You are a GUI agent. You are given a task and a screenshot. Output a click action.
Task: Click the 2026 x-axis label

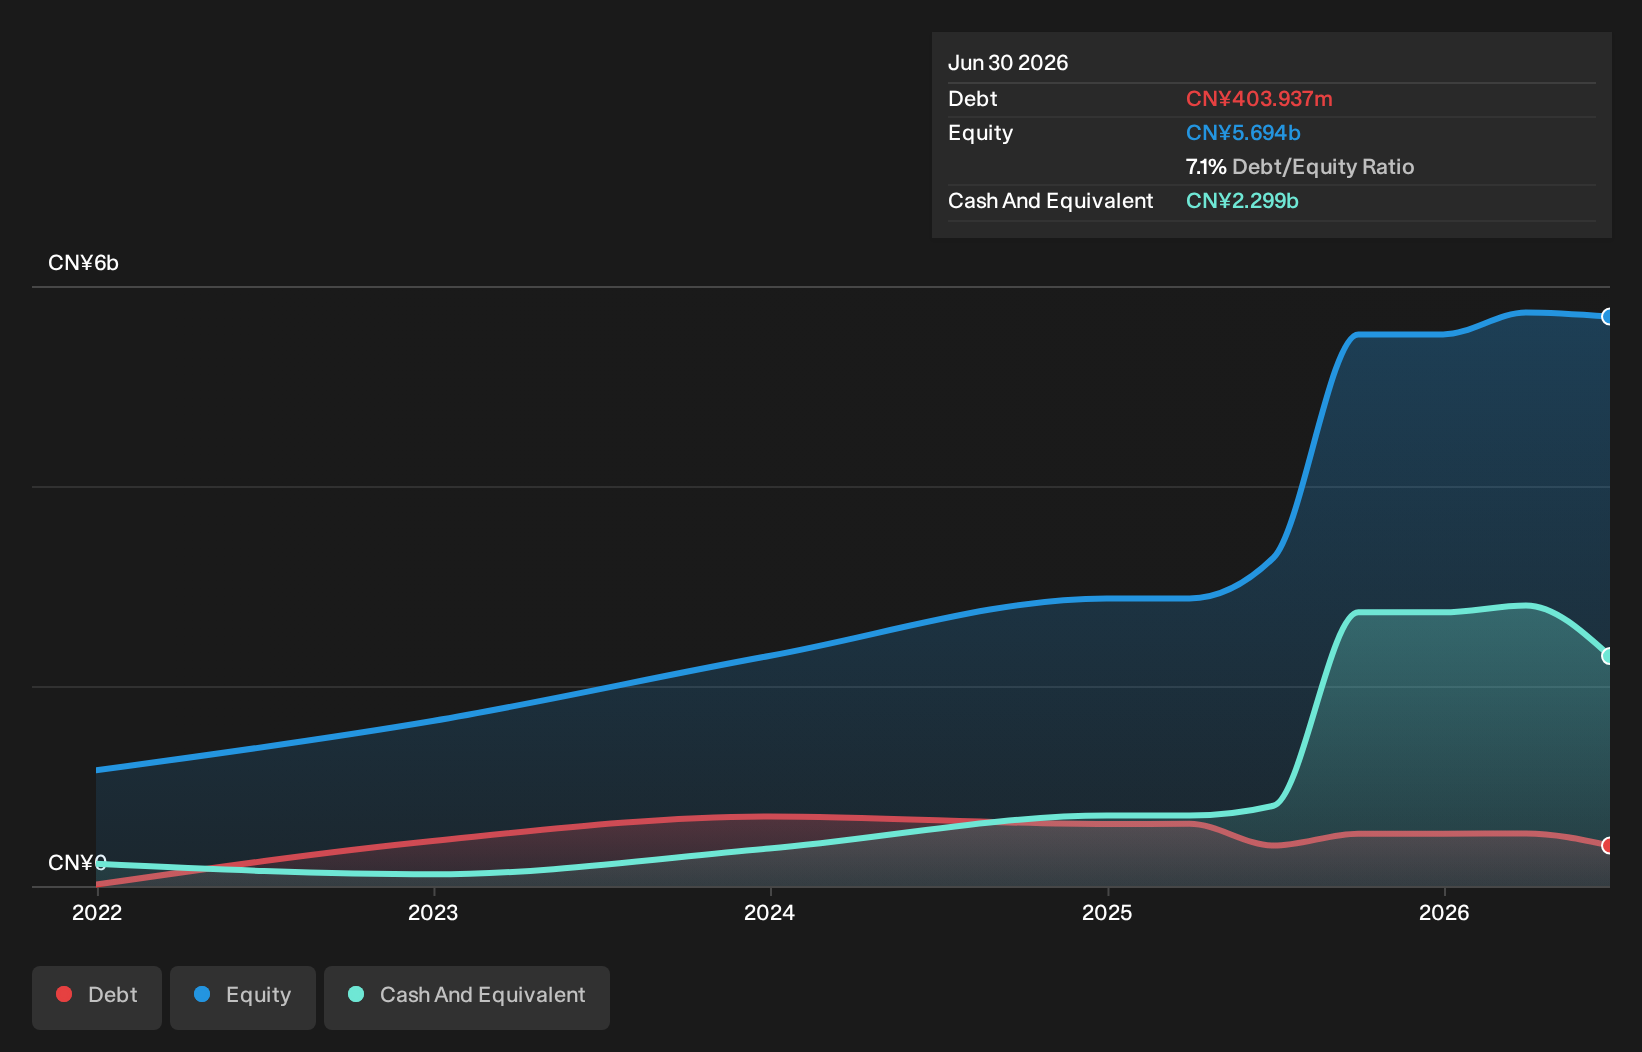1444,912
